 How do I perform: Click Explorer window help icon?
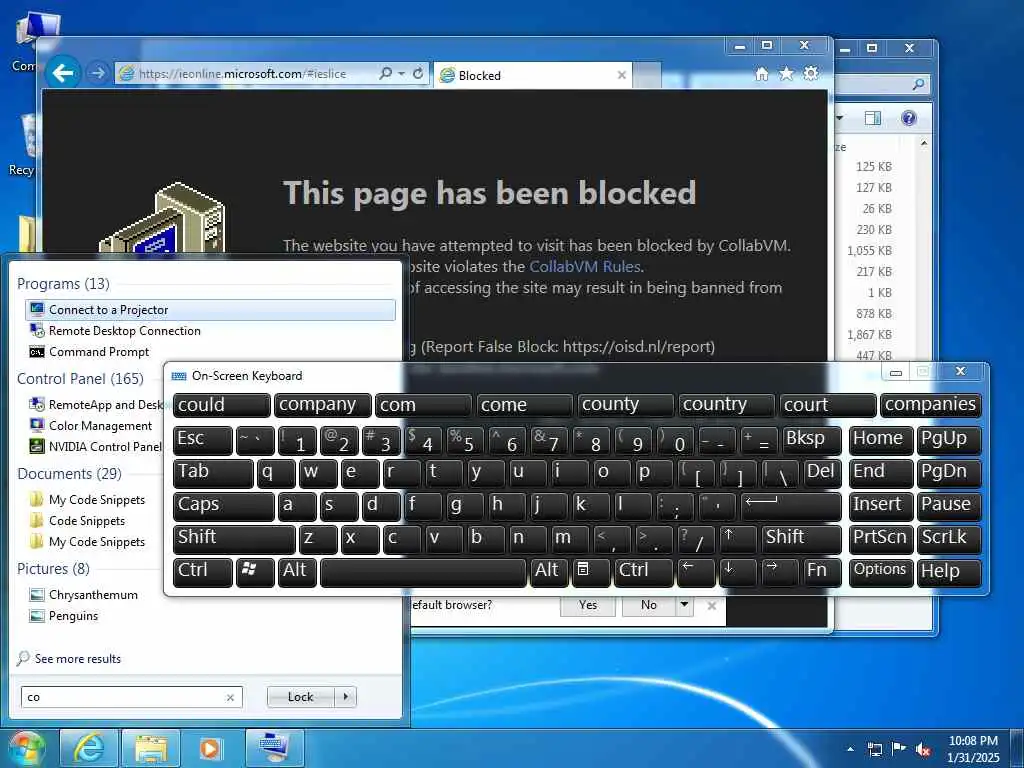tap(908, 118)
